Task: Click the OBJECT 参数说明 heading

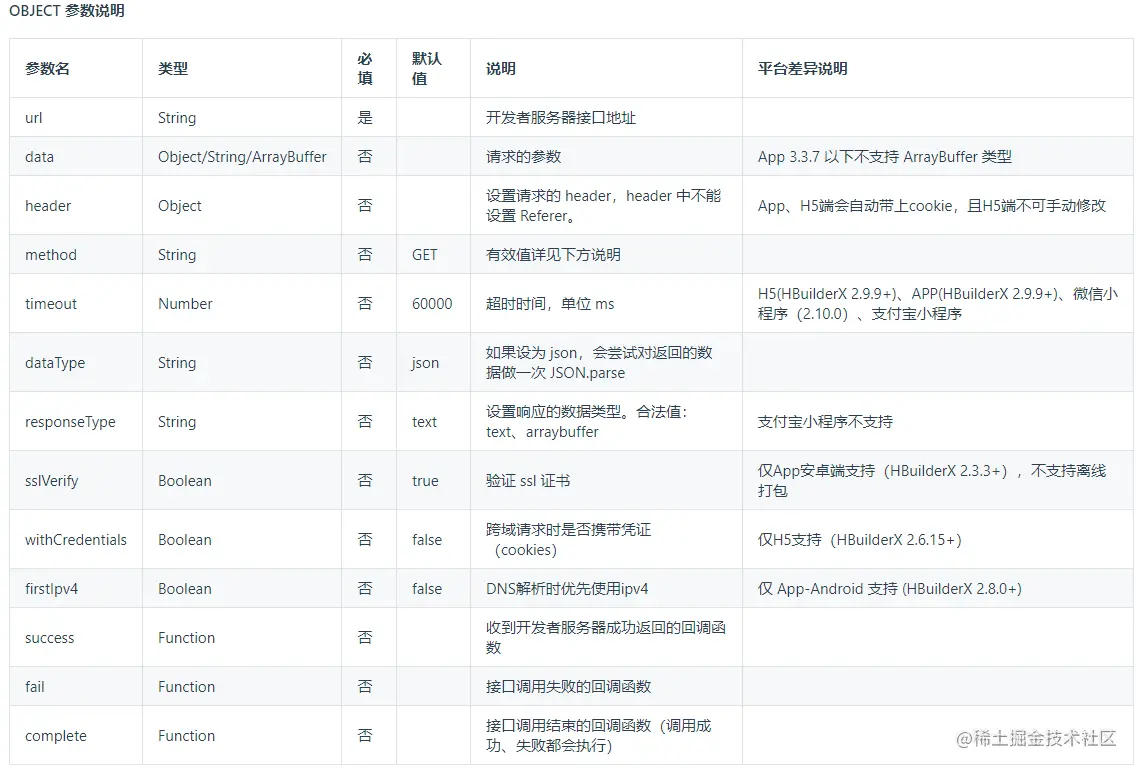Action: (67, 12)
